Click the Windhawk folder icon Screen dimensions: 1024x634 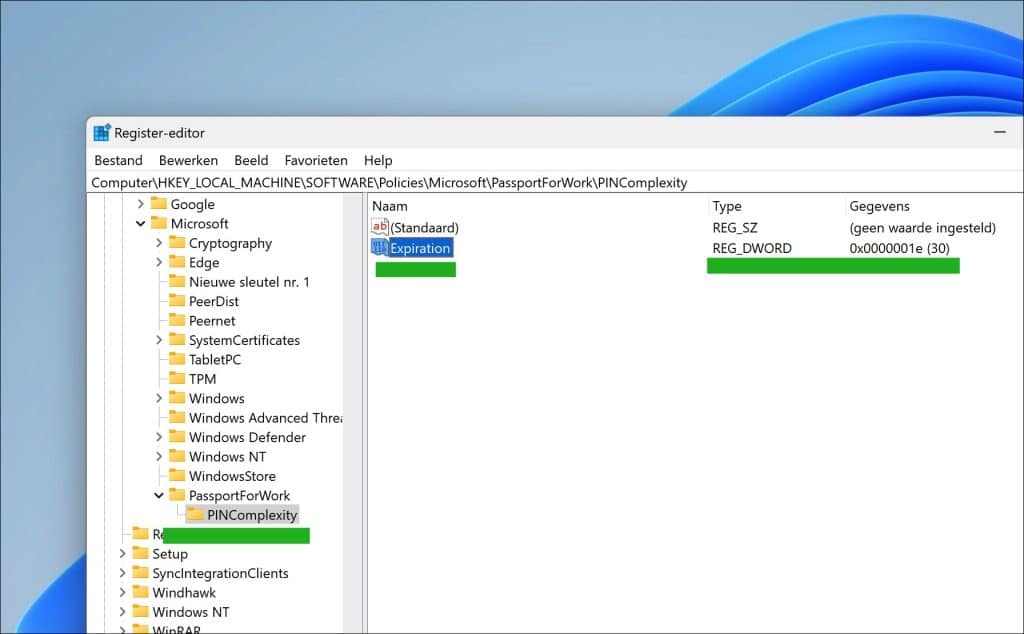click(x=140, y=592)
